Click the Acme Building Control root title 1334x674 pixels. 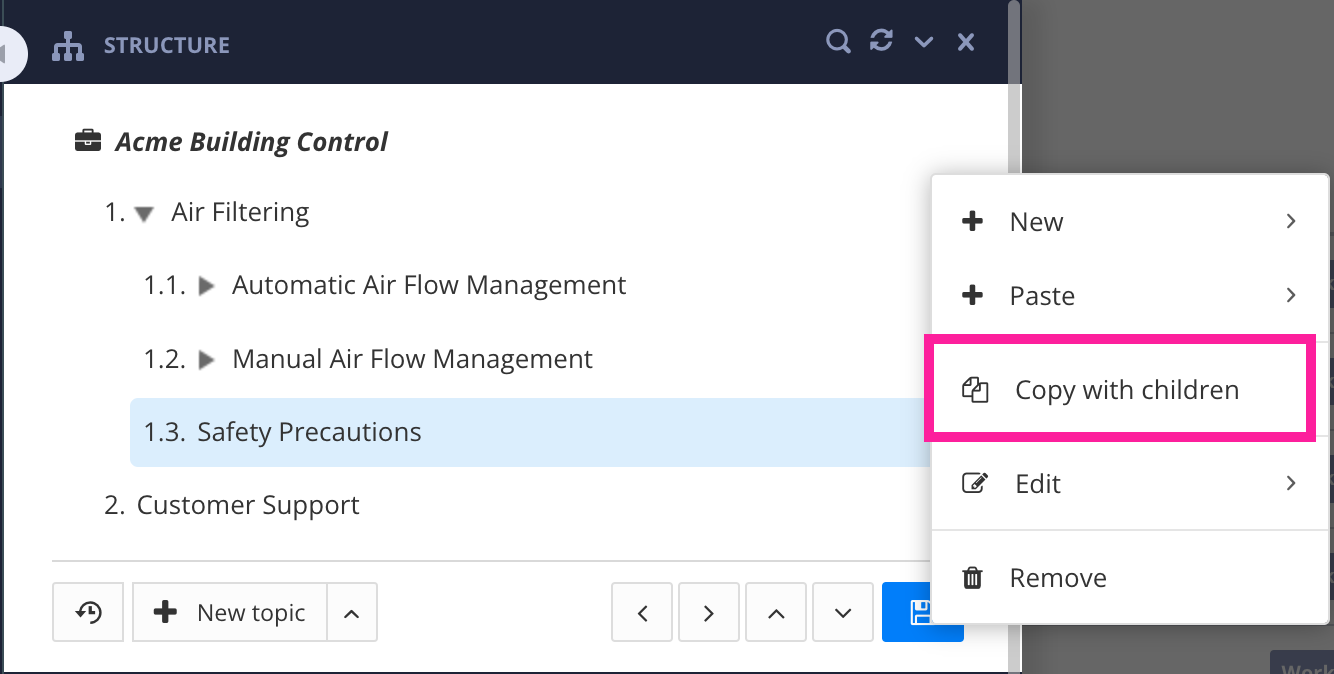251,142
